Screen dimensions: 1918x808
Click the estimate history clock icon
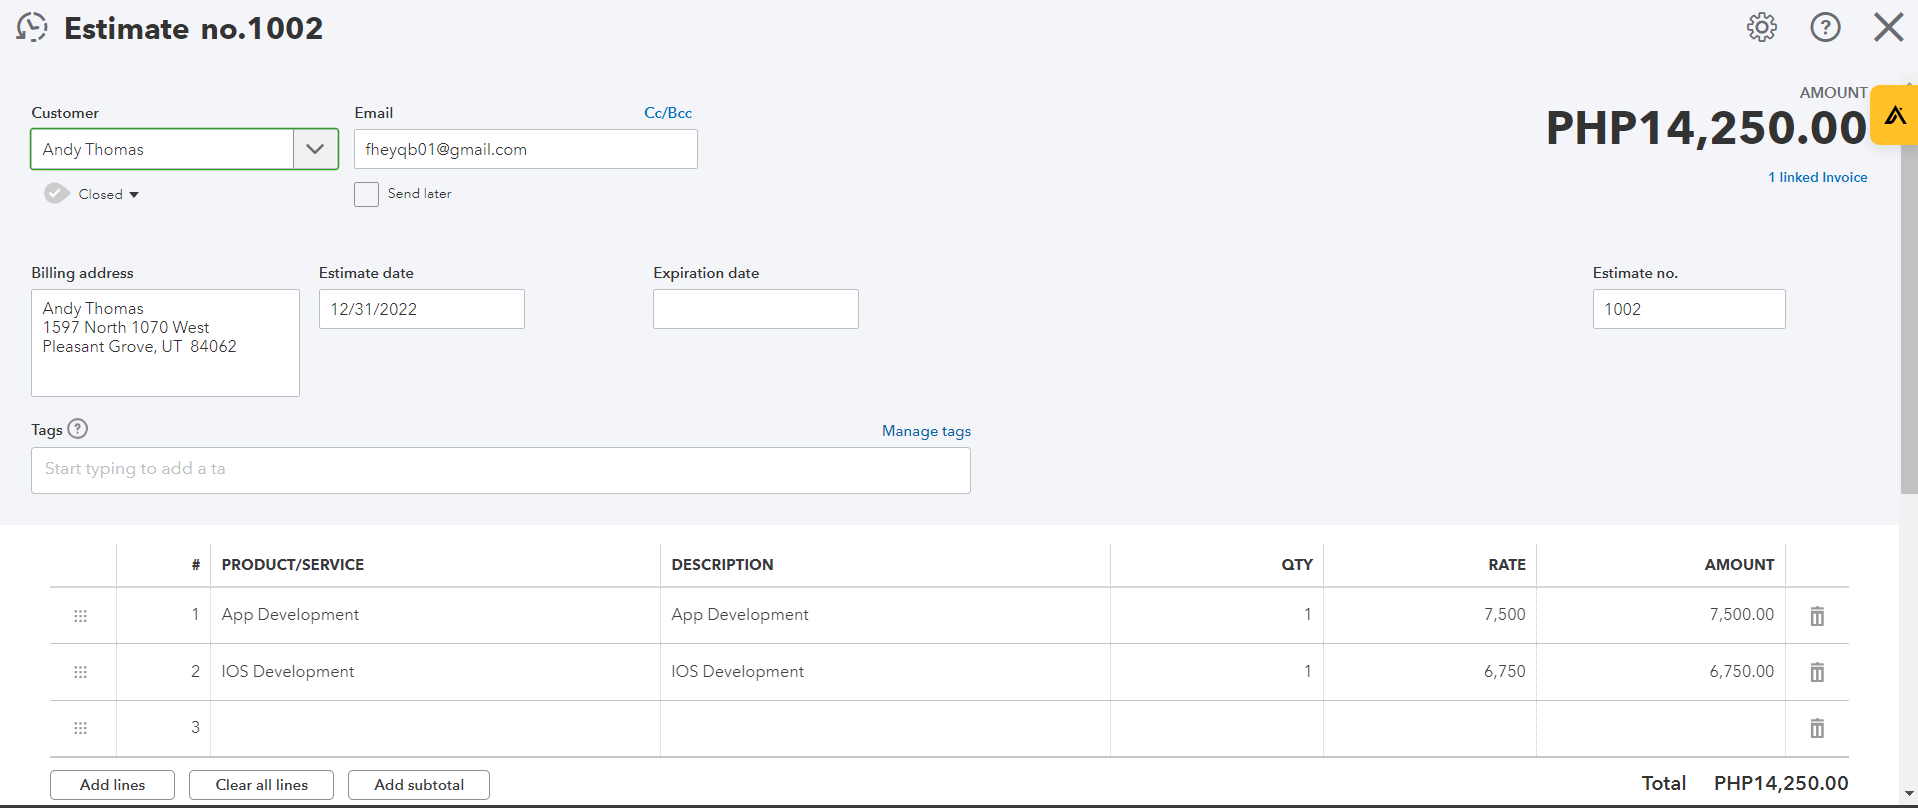click(32, 27)
